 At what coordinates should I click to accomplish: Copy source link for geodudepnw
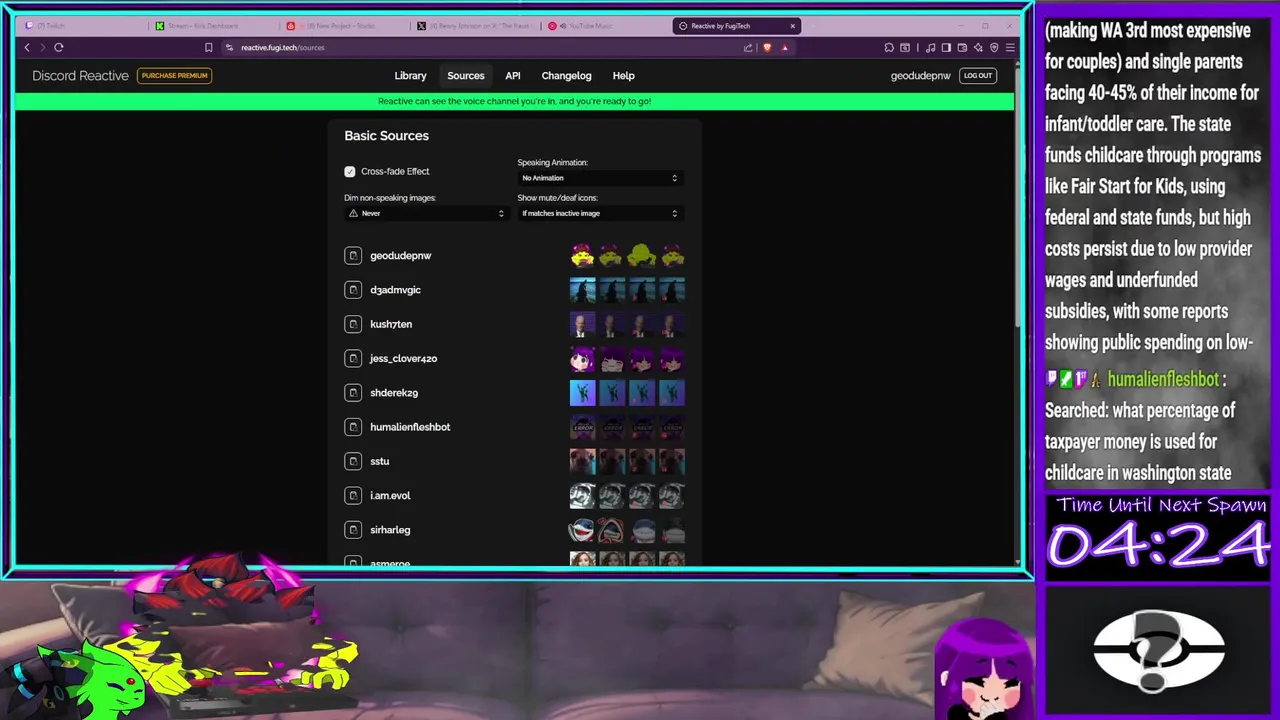tap(353, 256)
